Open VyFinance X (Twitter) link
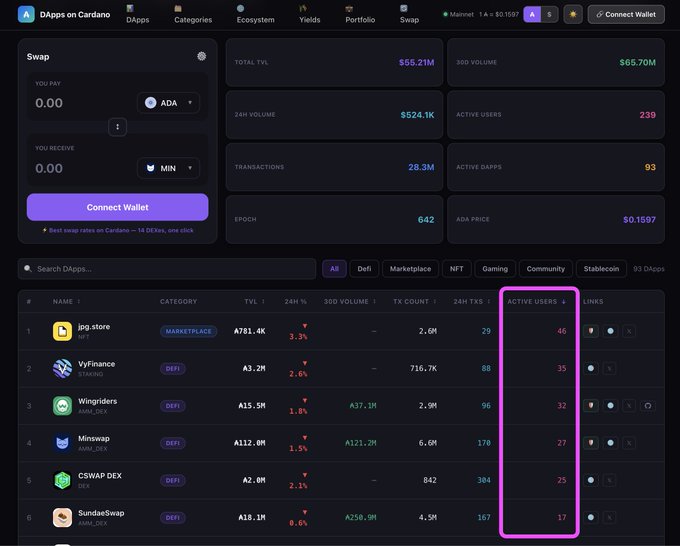 click(x=609, y=369)
